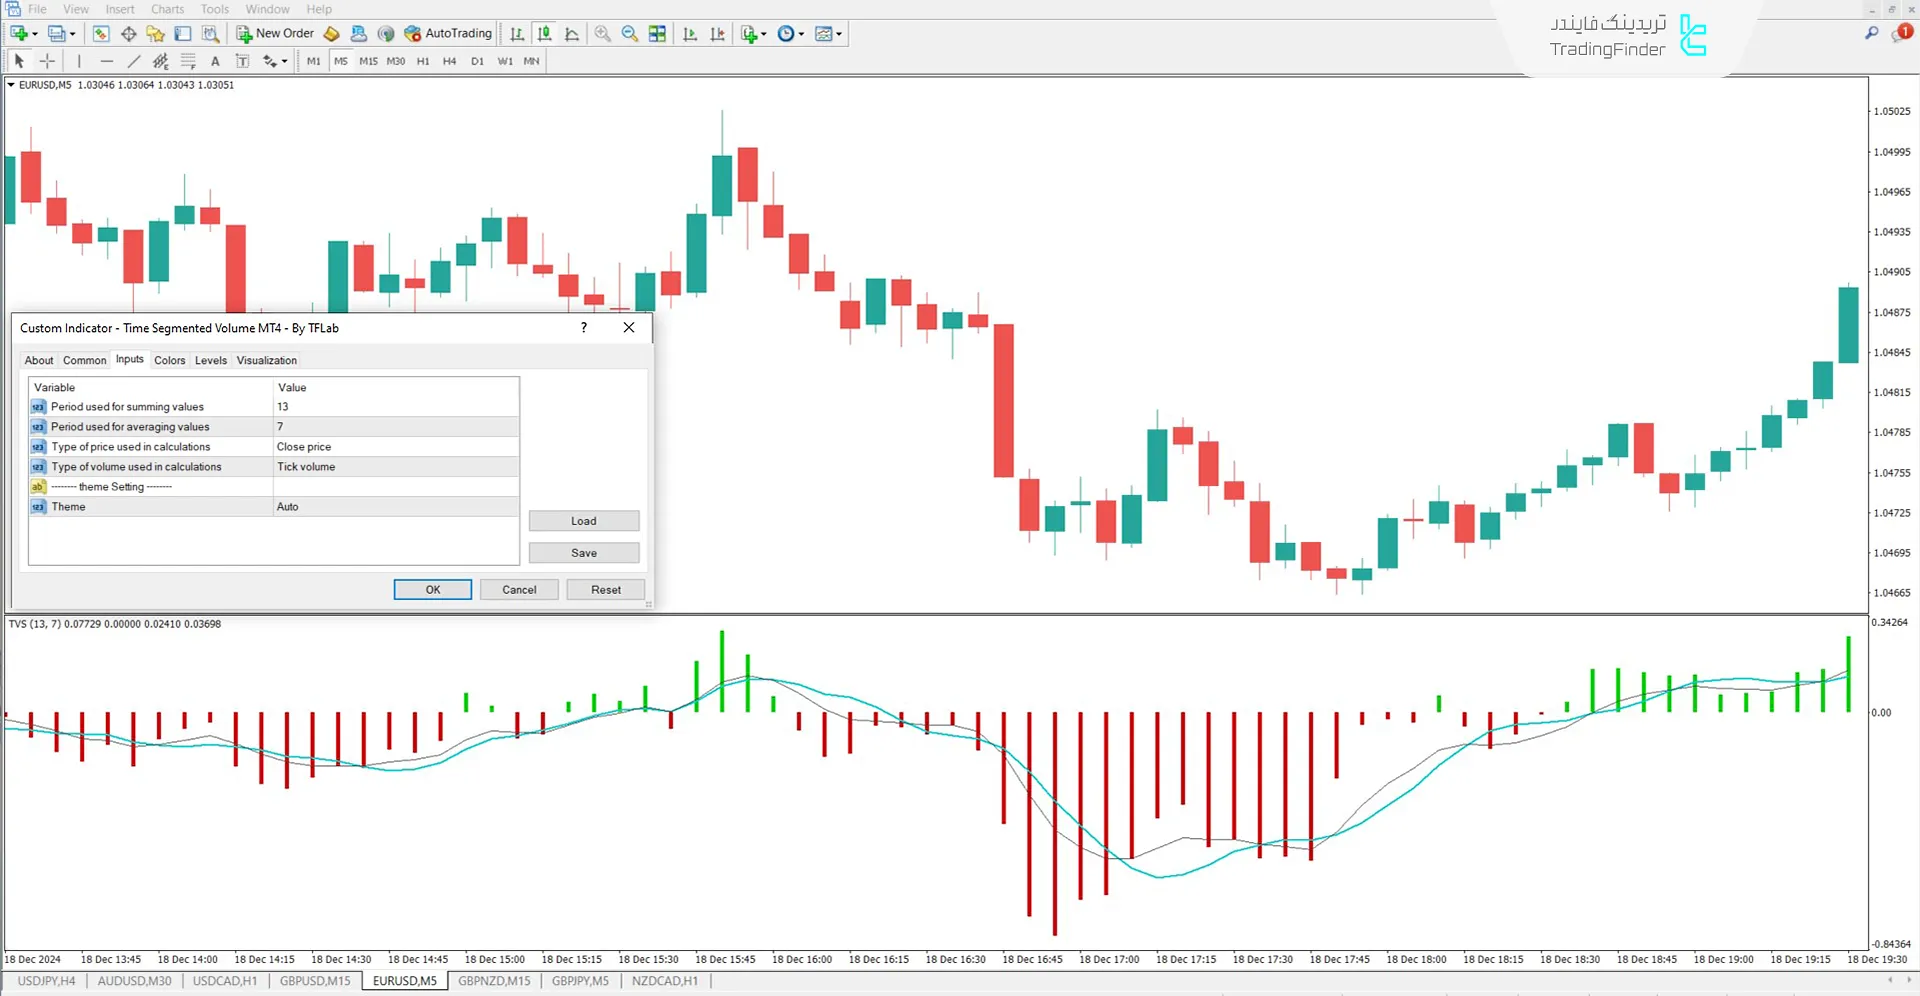Click the Load button in indicator dialog
1920x996 pixels.
coord(583,520)
